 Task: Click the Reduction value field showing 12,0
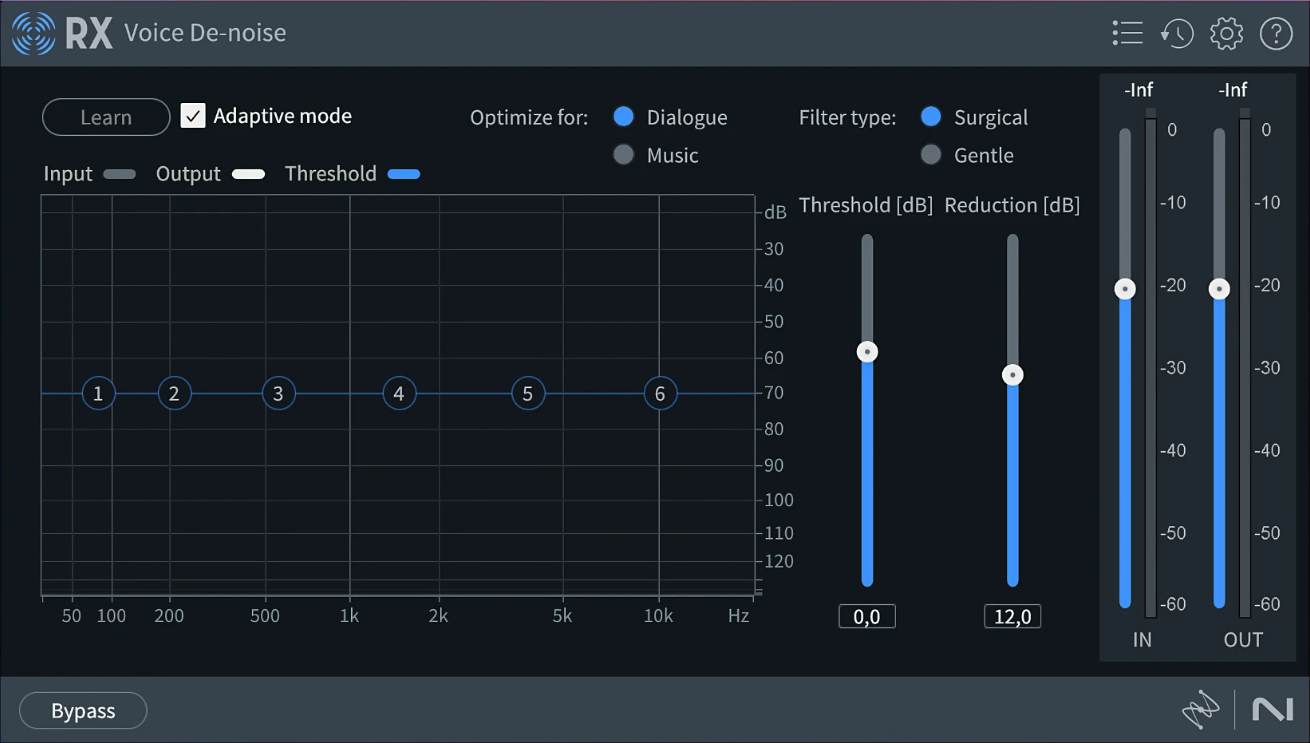click(1012, 617)
